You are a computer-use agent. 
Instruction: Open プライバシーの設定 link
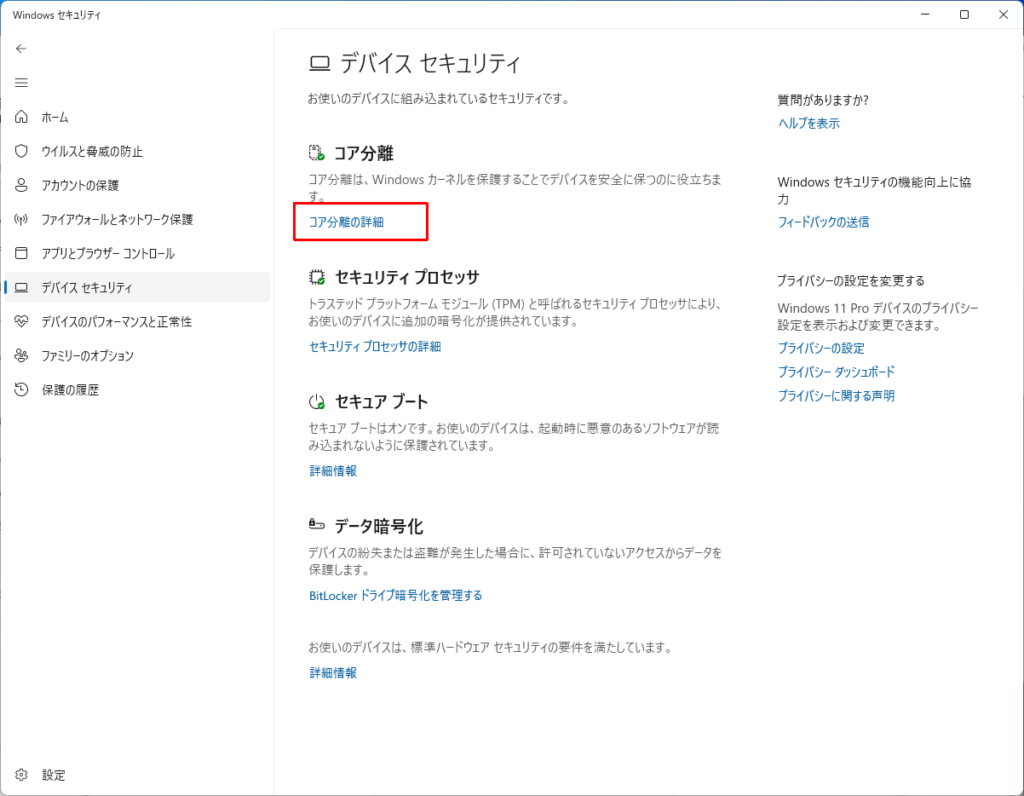click(821, 348)
